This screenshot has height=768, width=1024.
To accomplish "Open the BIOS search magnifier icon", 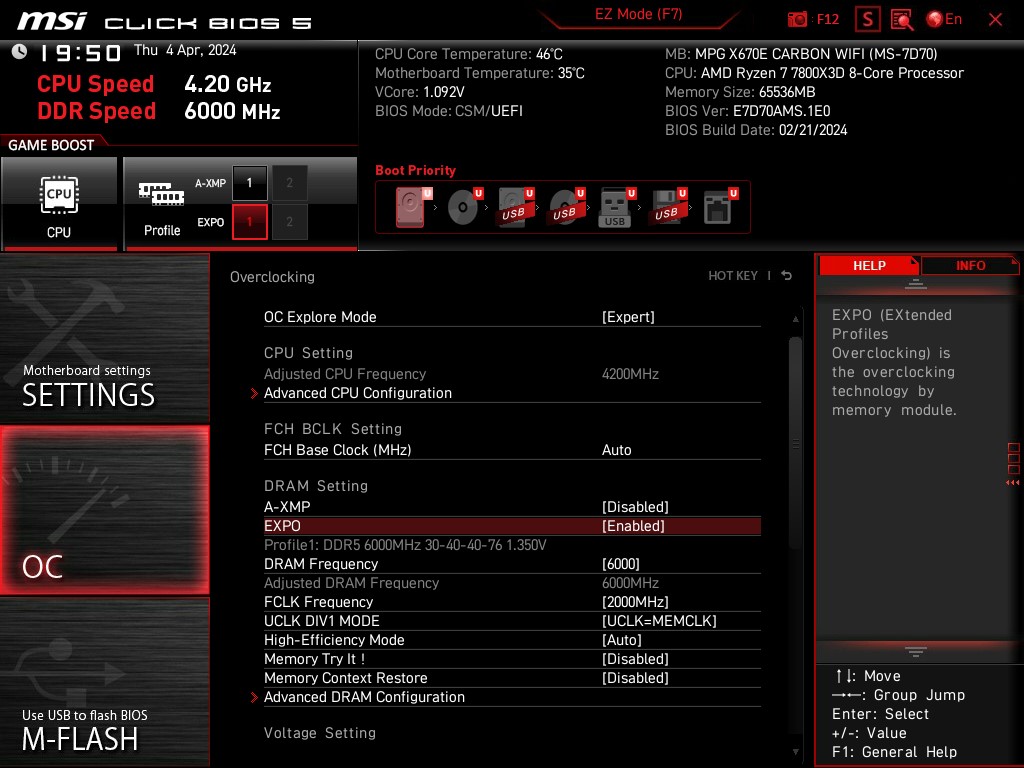I will [x=902, y=20].
